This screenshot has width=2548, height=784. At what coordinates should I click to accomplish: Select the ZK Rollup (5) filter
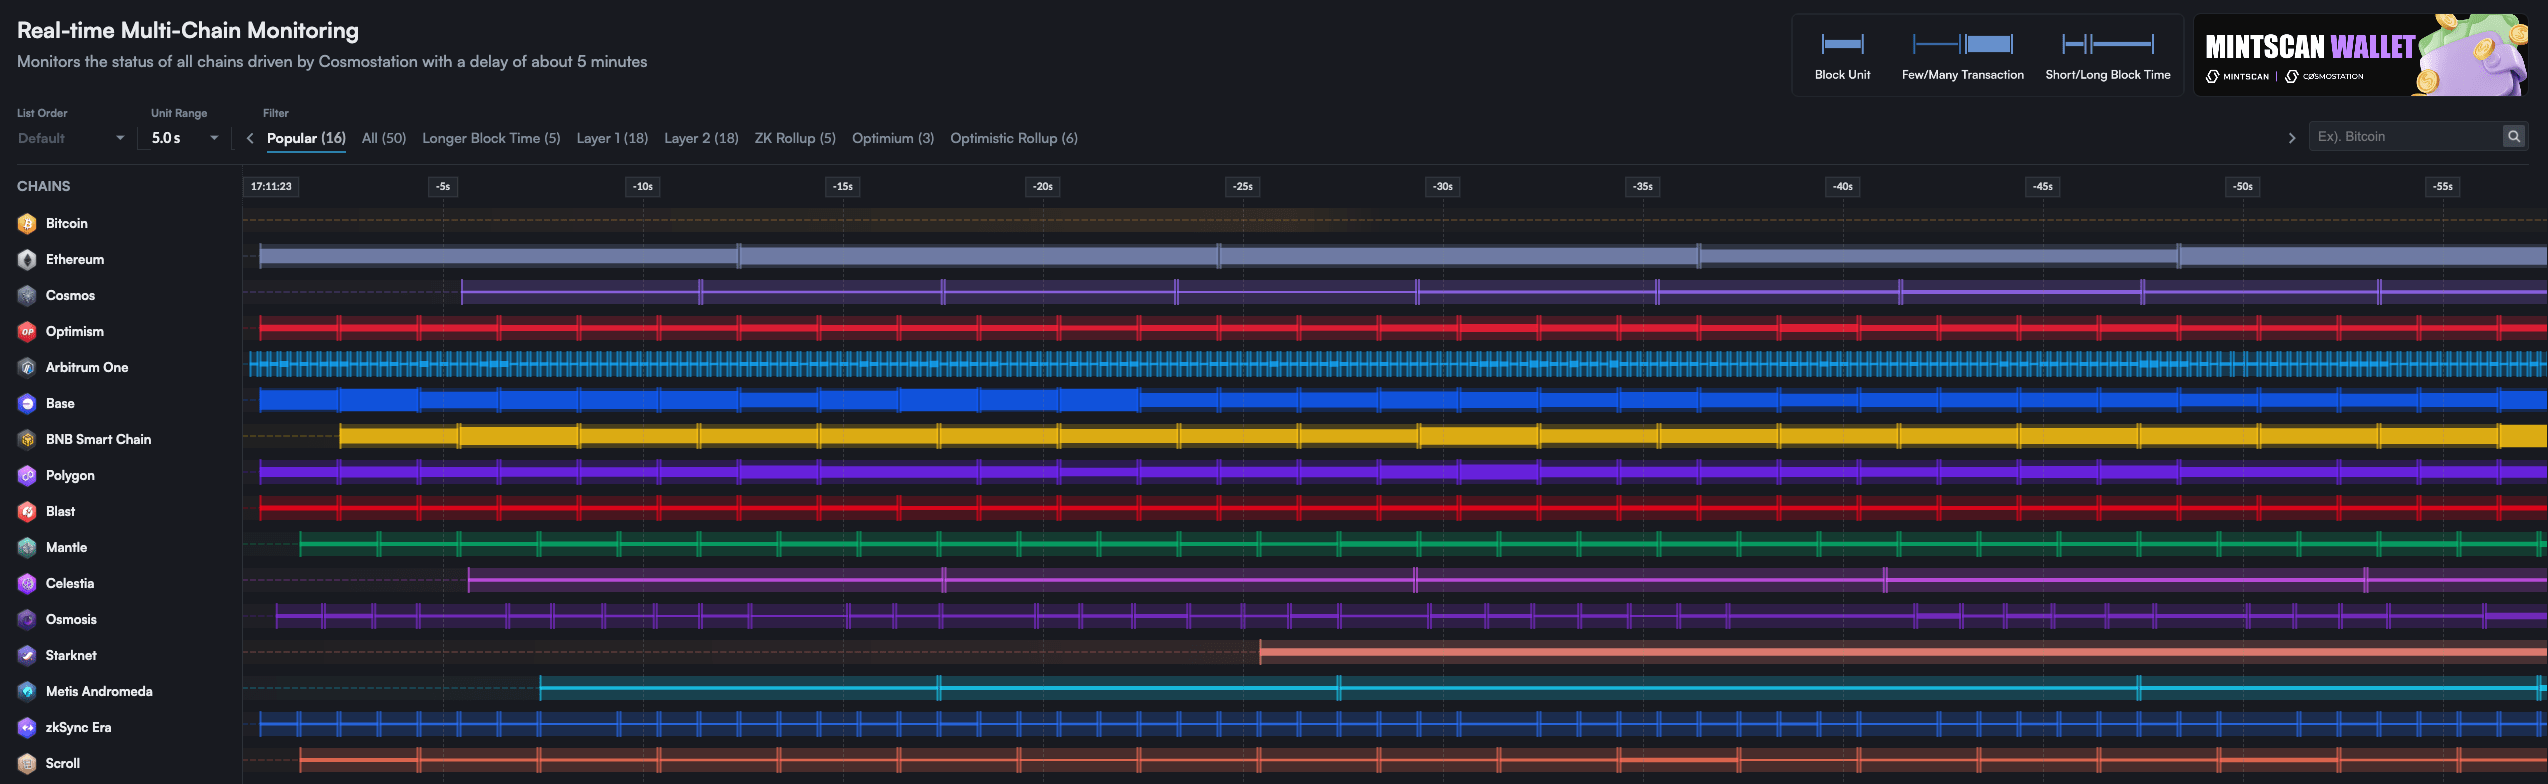tap(795, 138)
